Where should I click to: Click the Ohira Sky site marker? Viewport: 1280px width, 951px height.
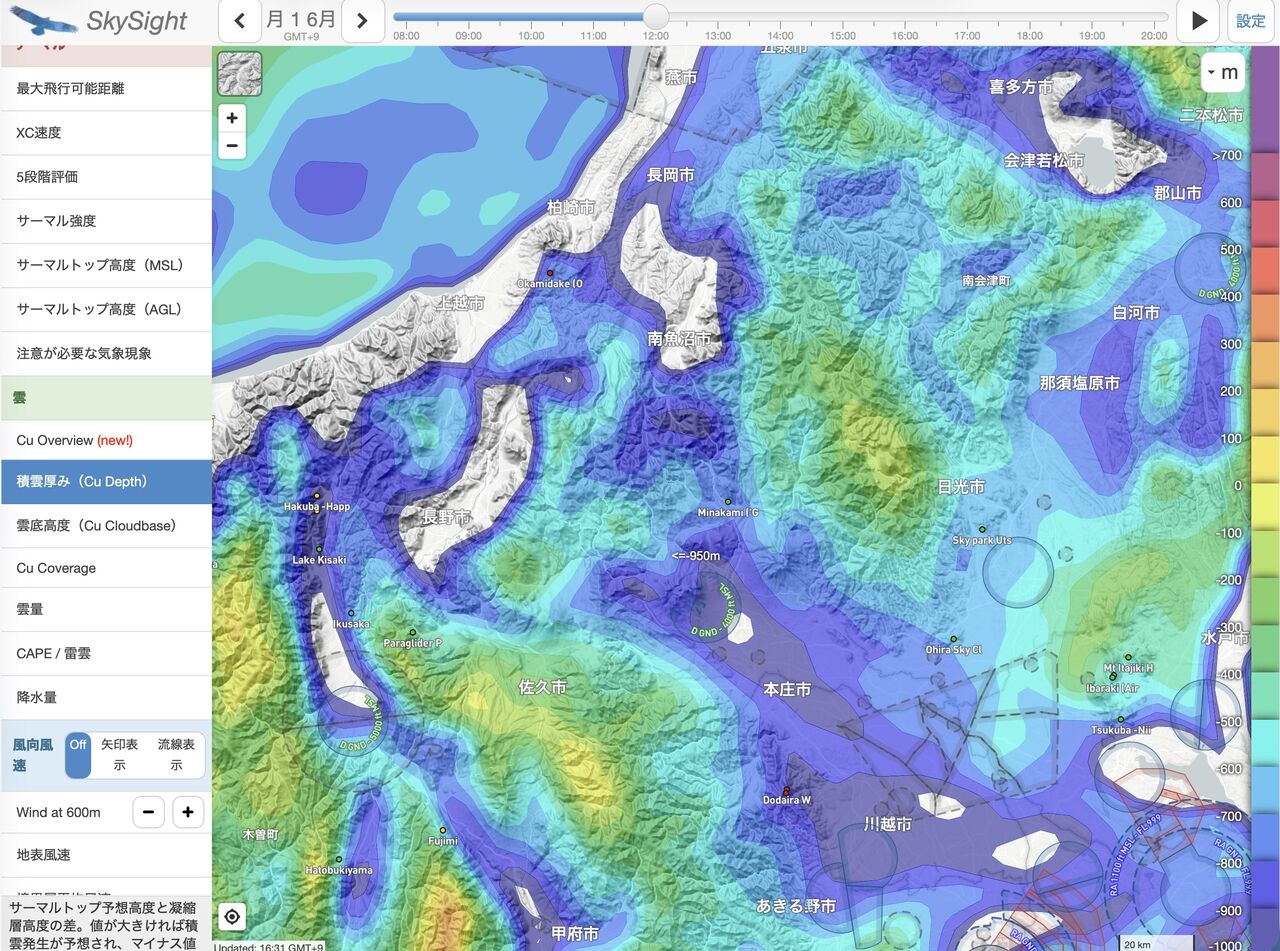[953, 639]
